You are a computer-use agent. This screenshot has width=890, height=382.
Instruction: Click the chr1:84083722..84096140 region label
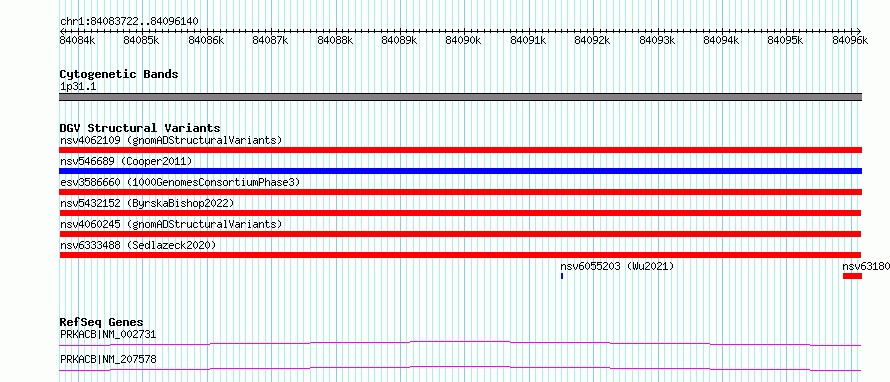coord(129,22)
